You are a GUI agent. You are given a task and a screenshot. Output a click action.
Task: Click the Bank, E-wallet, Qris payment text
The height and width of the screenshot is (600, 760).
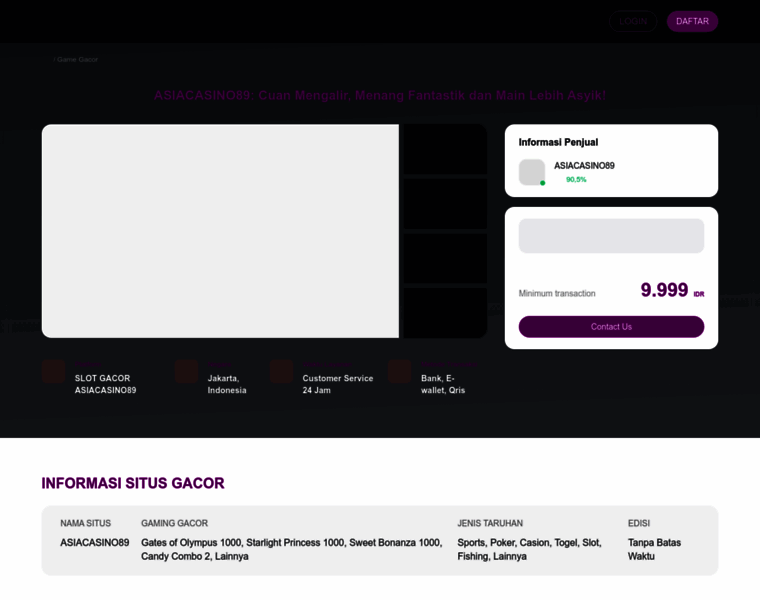pos(443,384)
